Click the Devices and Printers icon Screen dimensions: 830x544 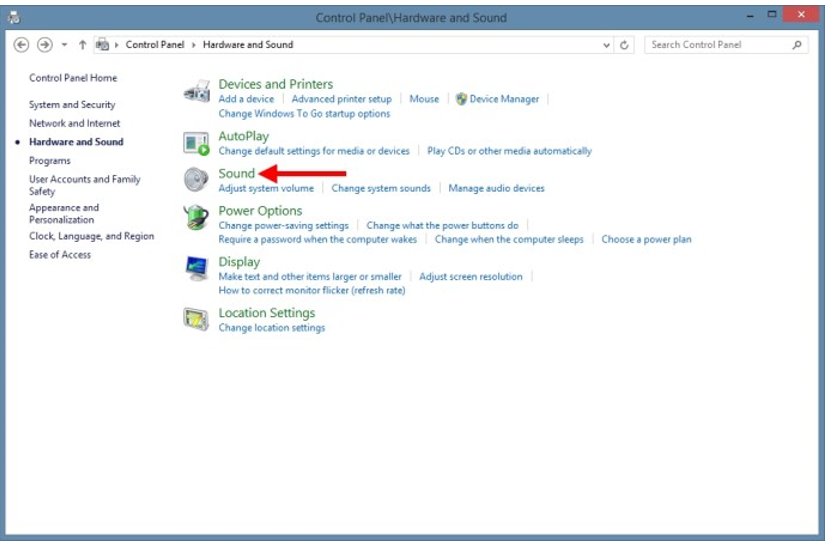pos(197,92)
